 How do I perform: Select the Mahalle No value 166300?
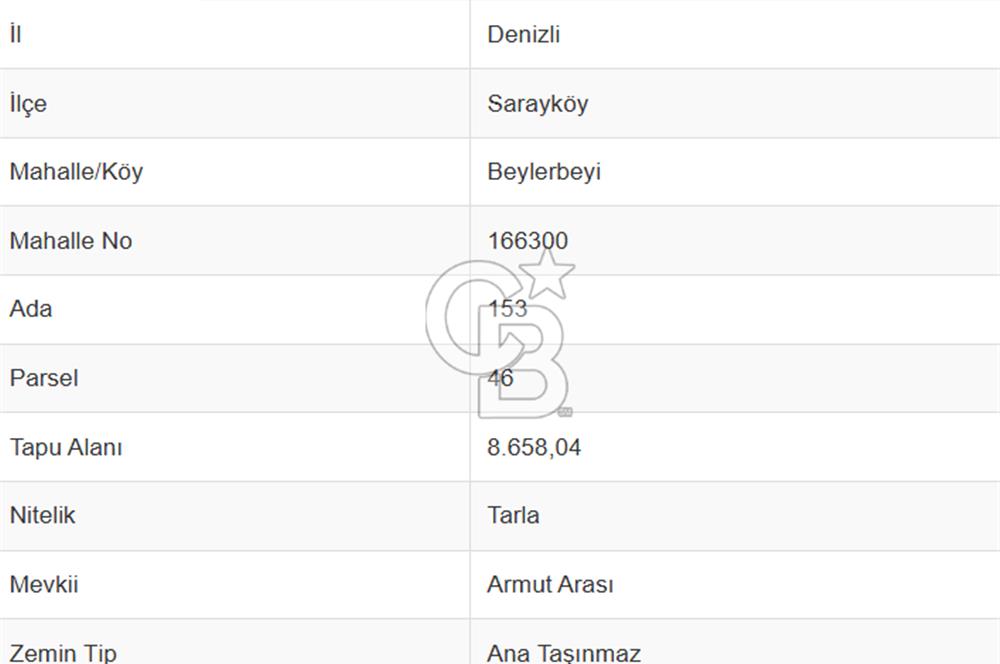coord(527,240)
